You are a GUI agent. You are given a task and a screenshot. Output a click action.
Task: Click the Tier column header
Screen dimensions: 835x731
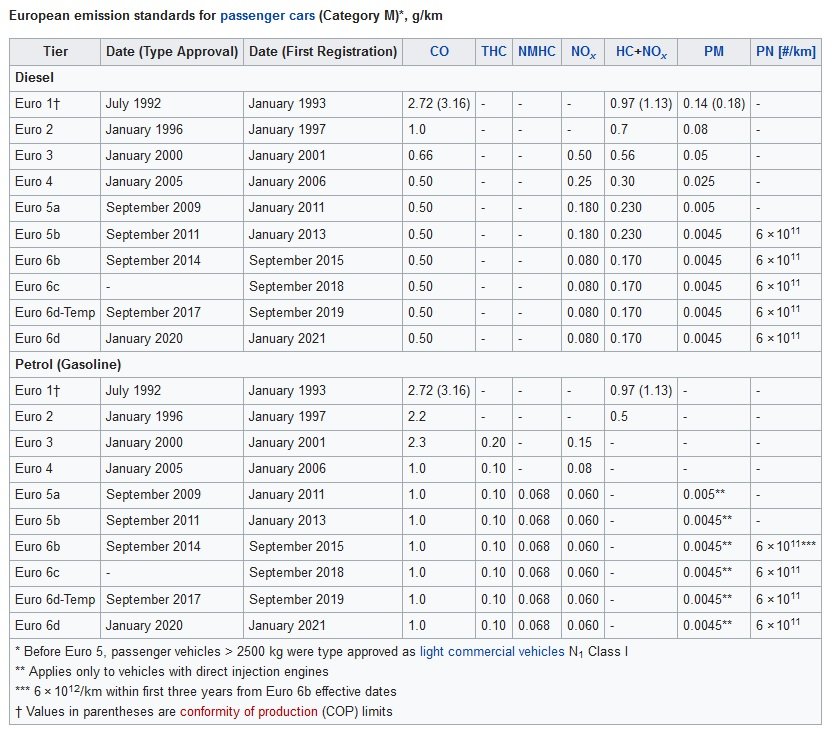click(x=55, y=52)
